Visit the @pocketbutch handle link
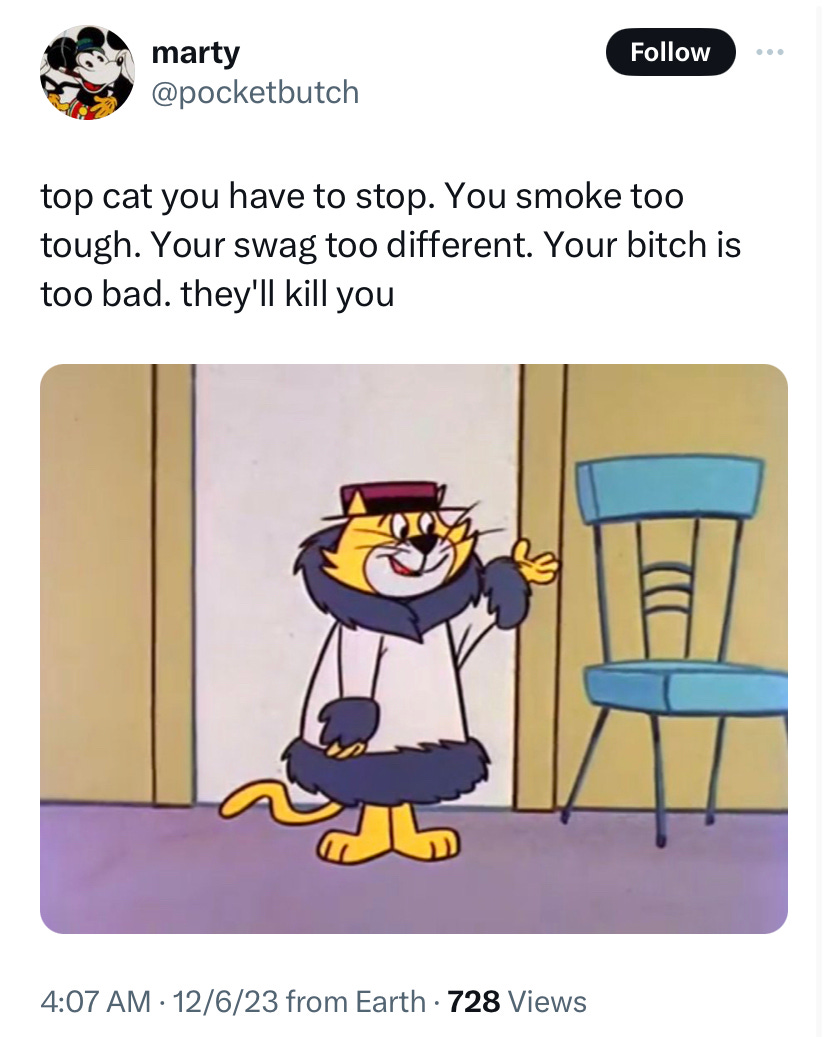This screenshot has width=828, height=1037. 255,92
